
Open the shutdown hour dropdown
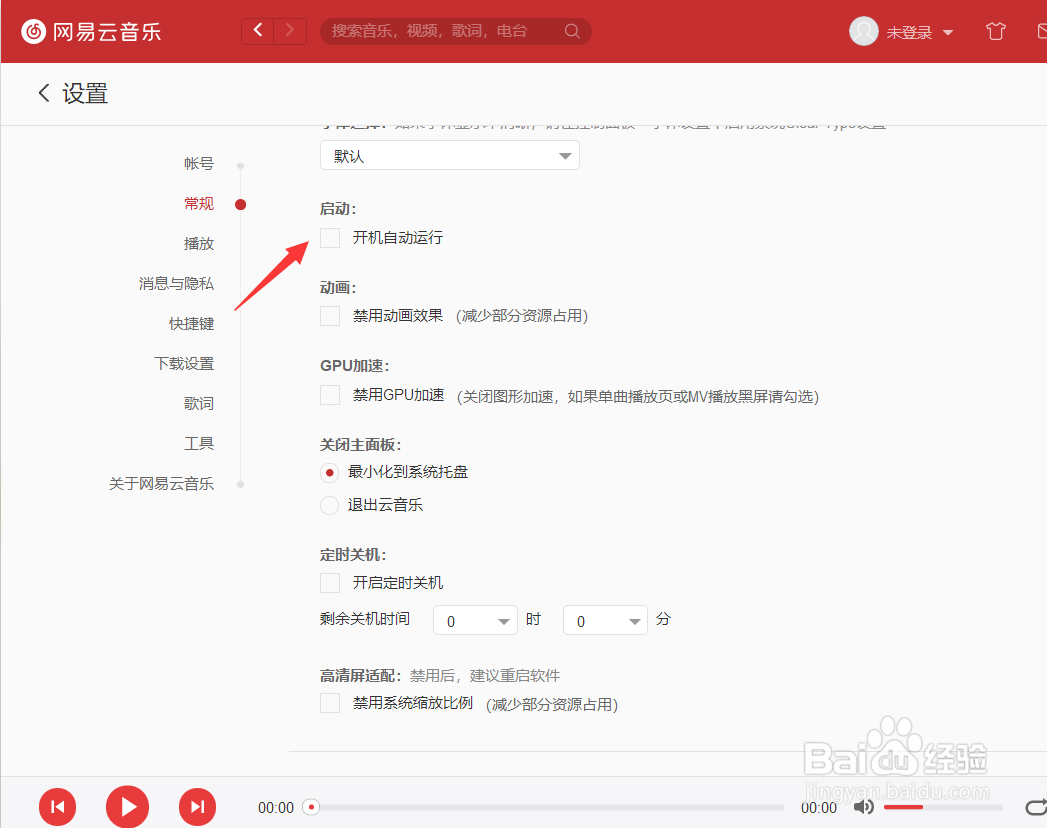coord(475,620)
